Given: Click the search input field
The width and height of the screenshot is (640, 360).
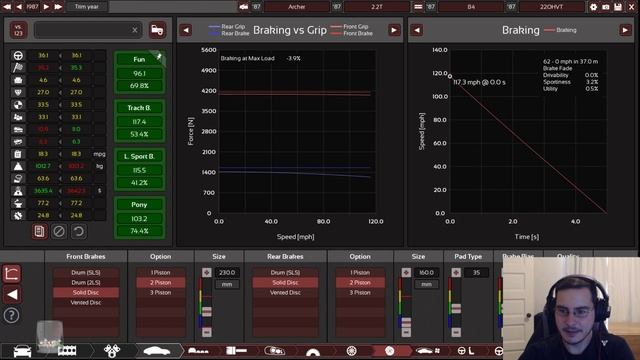Looking at the screenshot, I should click(x=88, y=30).
